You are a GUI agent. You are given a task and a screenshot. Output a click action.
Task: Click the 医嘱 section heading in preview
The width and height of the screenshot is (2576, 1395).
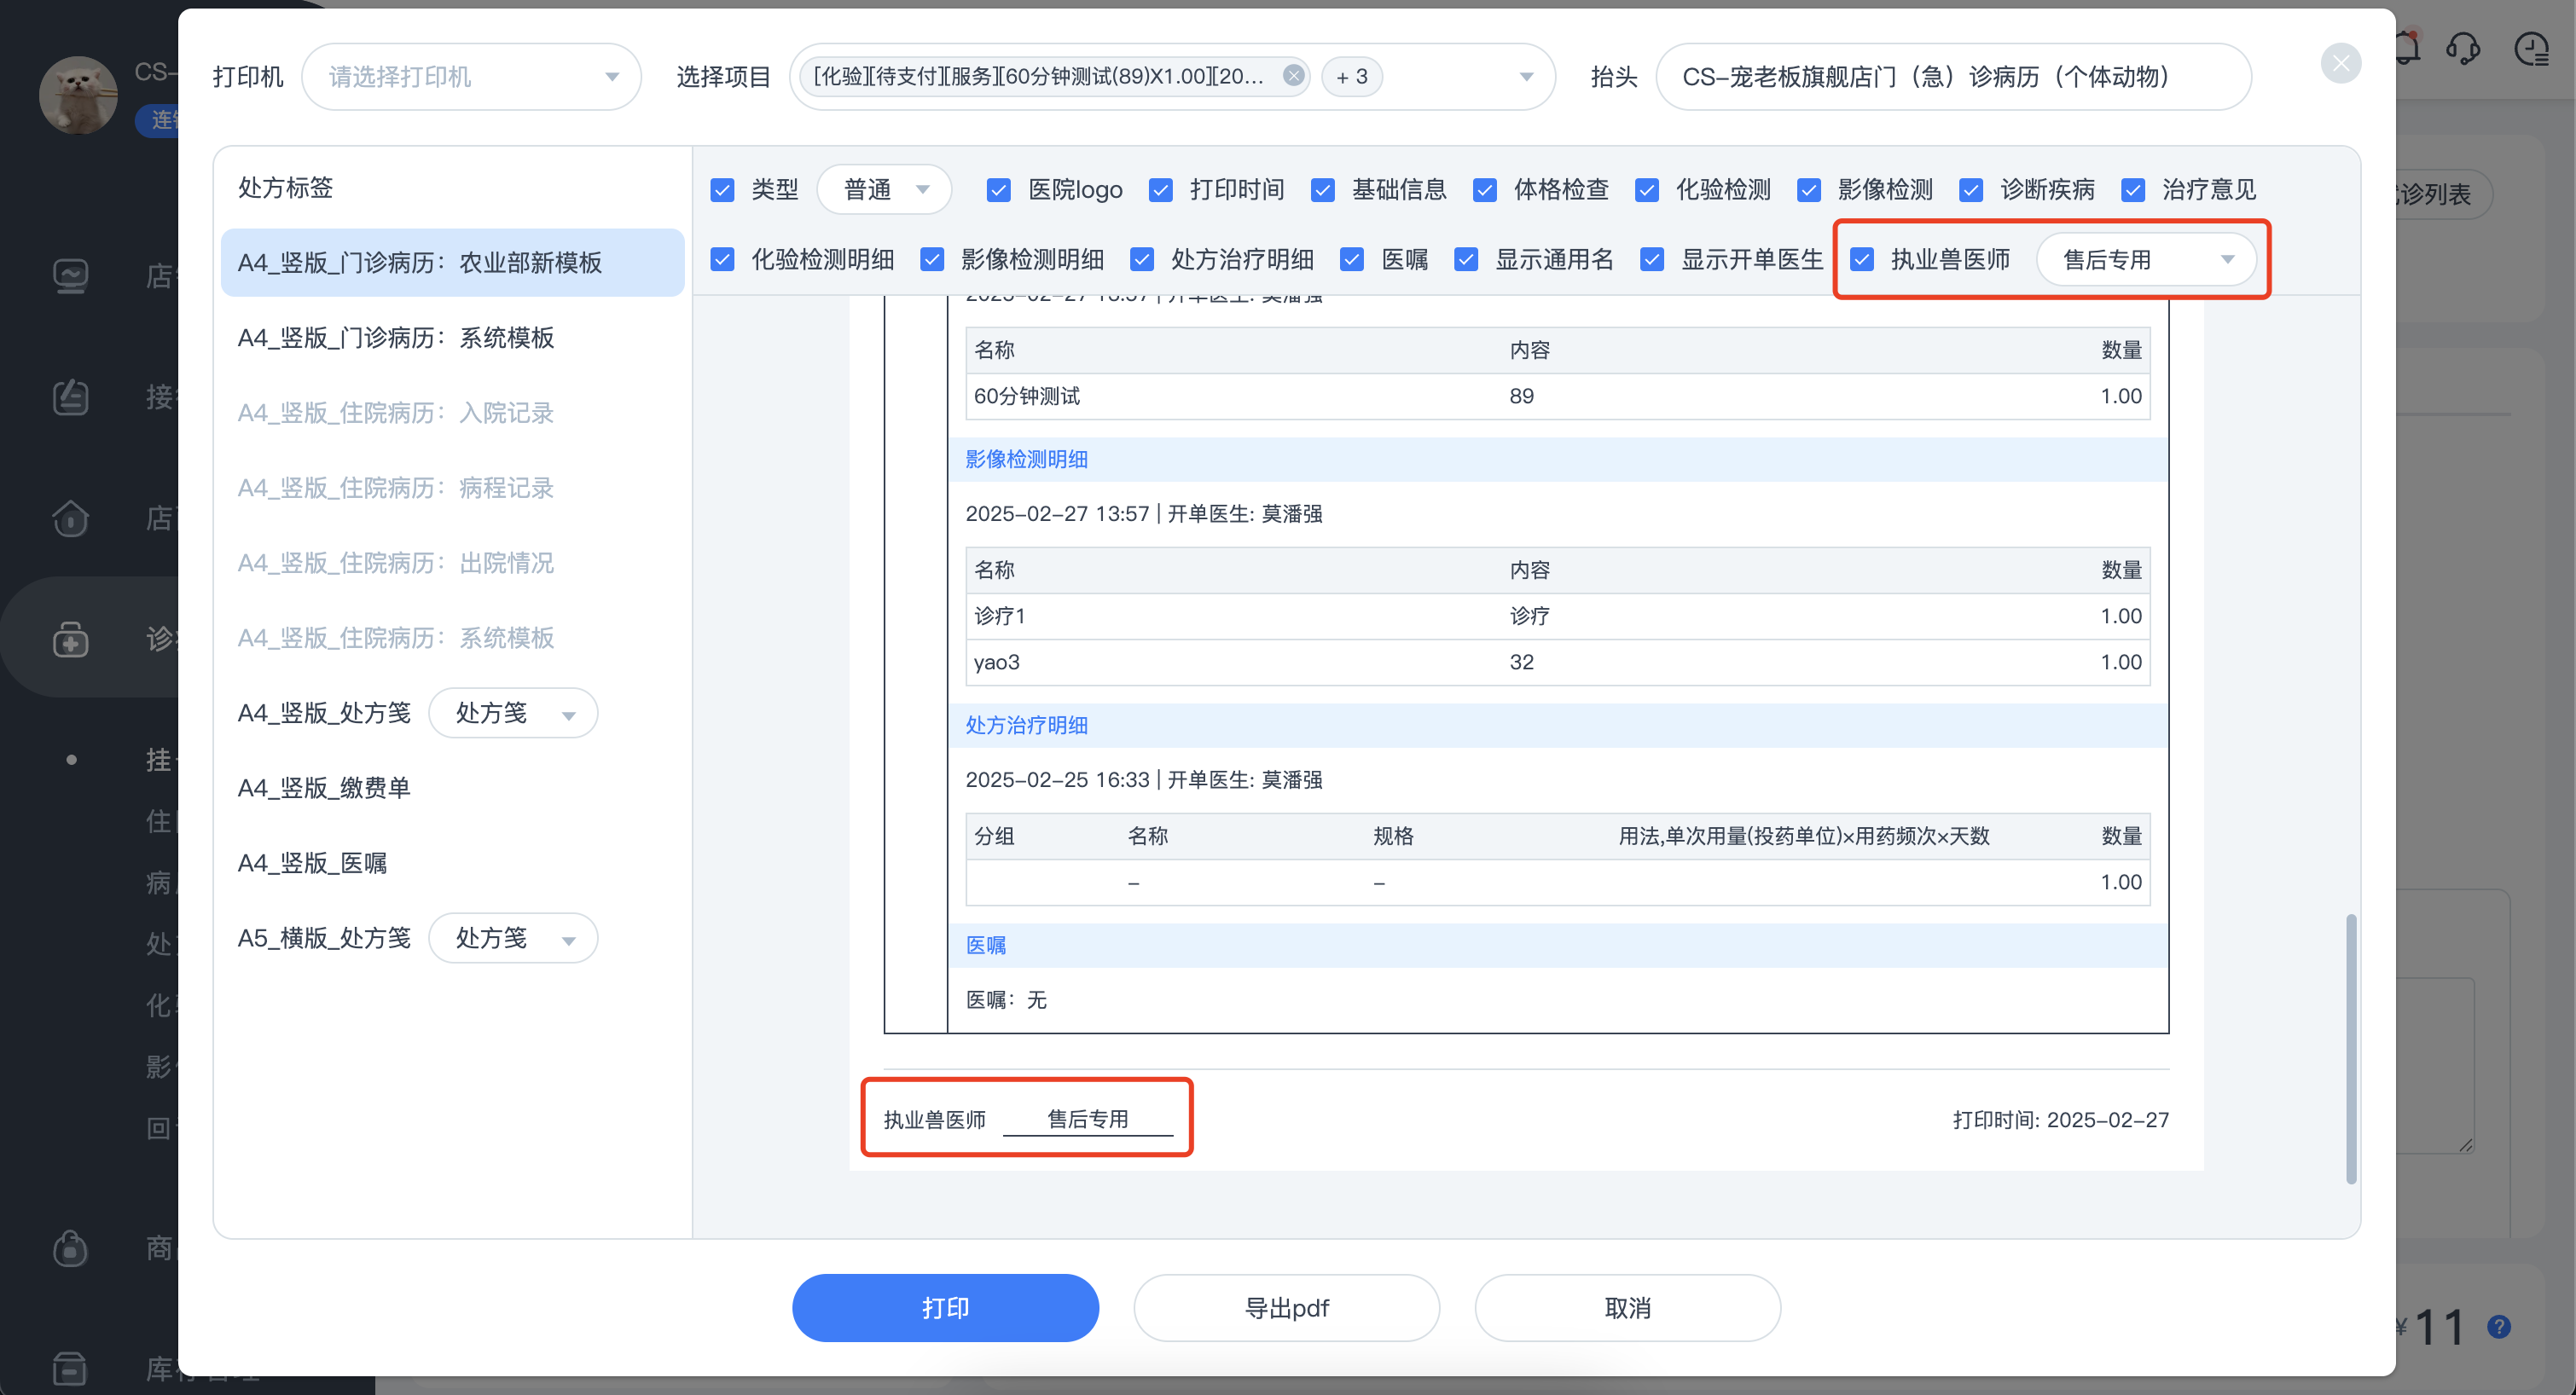pyautogui.click(x=985, y=945)
